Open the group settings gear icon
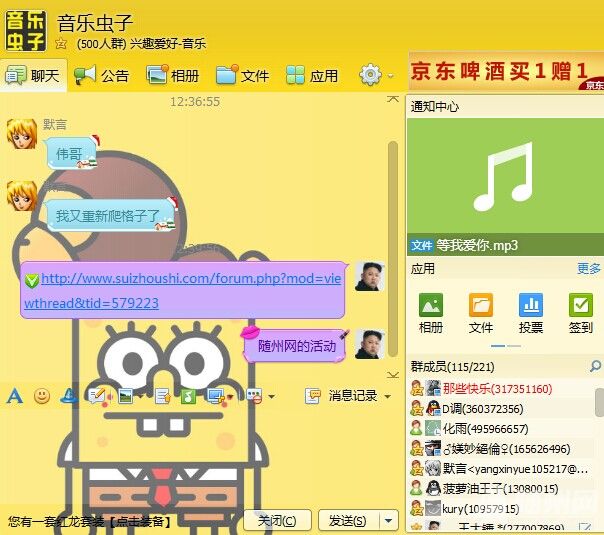This screenshot has width=604, height=535. point(371,75)
